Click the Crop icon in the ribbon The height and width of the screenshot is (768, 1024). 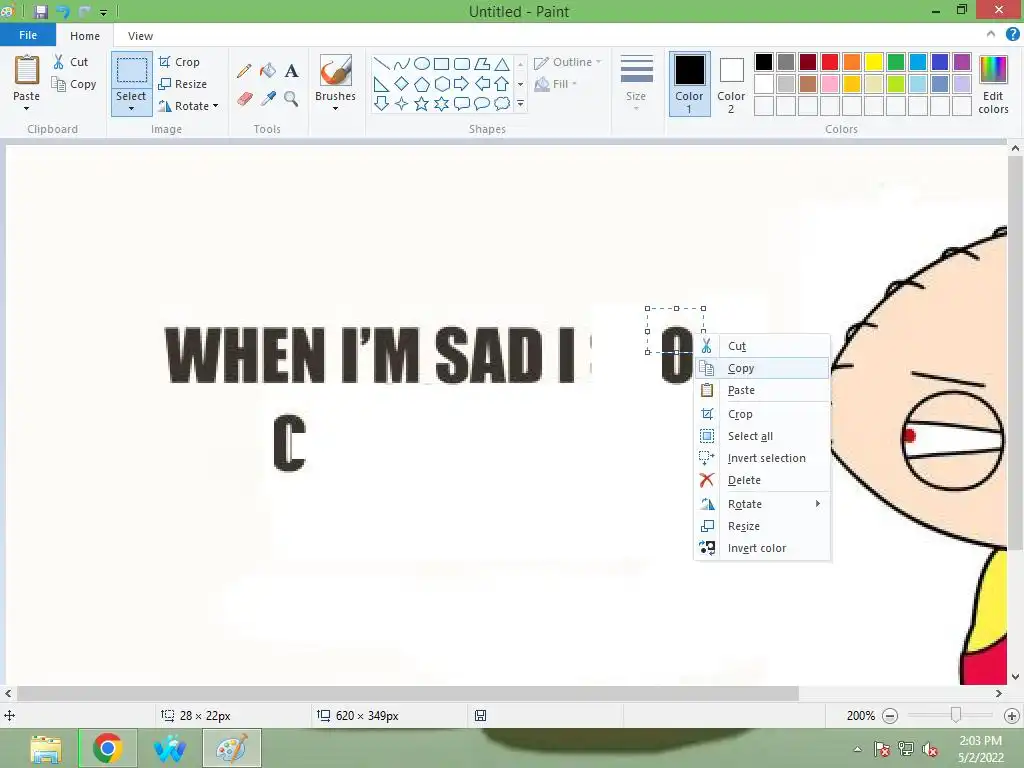click(x=165, y=61)
